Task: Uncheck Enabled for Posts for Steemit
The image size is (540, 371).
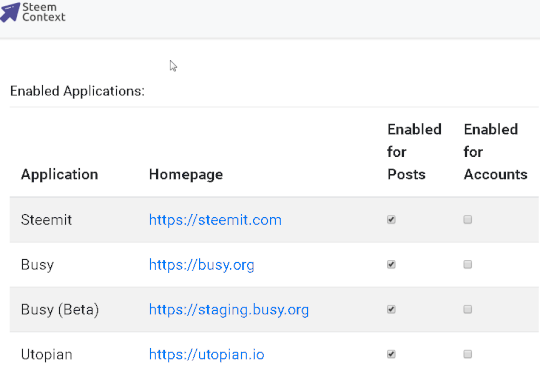Action: [x=391, y=220]
